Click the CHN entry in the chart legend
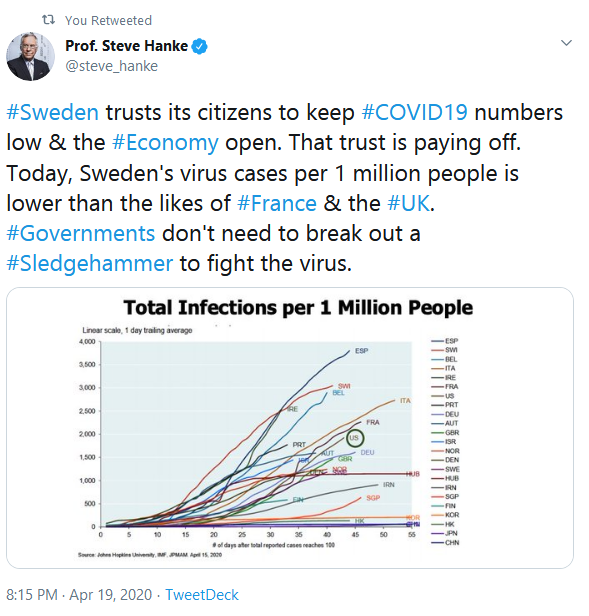This screenshot has width=589, height=616. pos(445,543)
